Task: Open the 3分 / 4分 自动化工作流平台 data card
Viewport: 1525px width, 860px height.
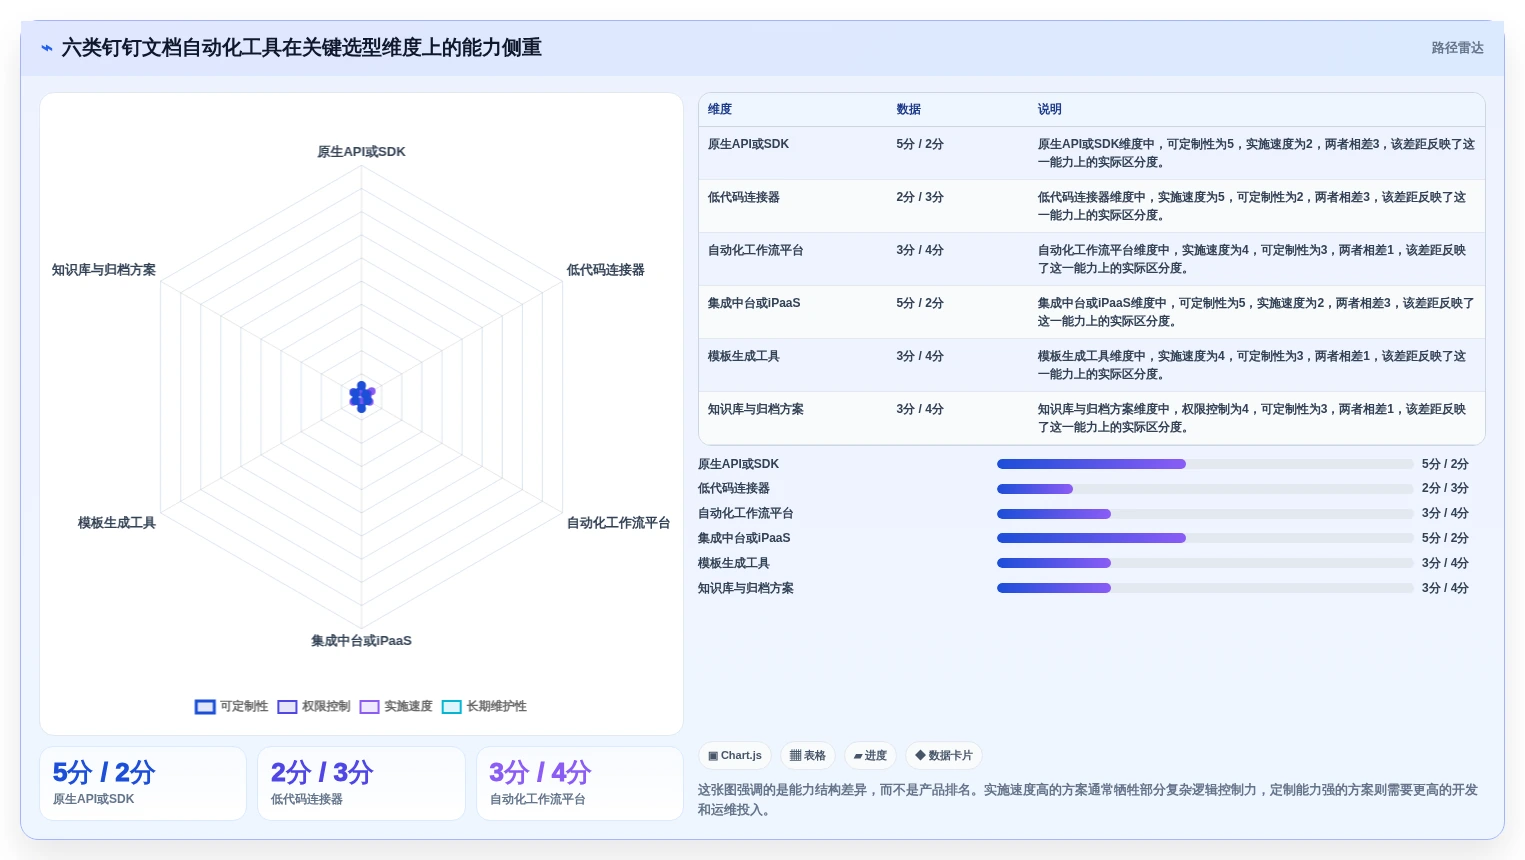Action: [x=580, y=784]
